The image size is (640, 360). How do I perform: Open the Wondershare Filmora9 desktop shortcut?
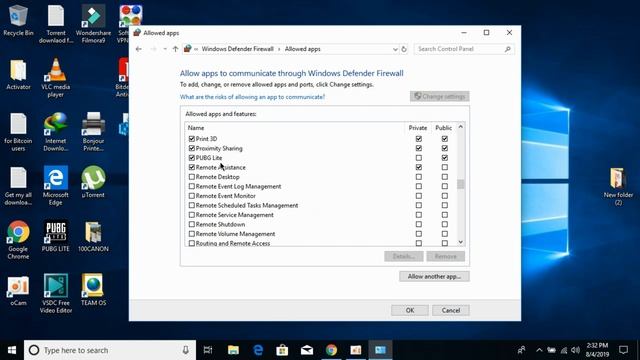click(93, 24)
